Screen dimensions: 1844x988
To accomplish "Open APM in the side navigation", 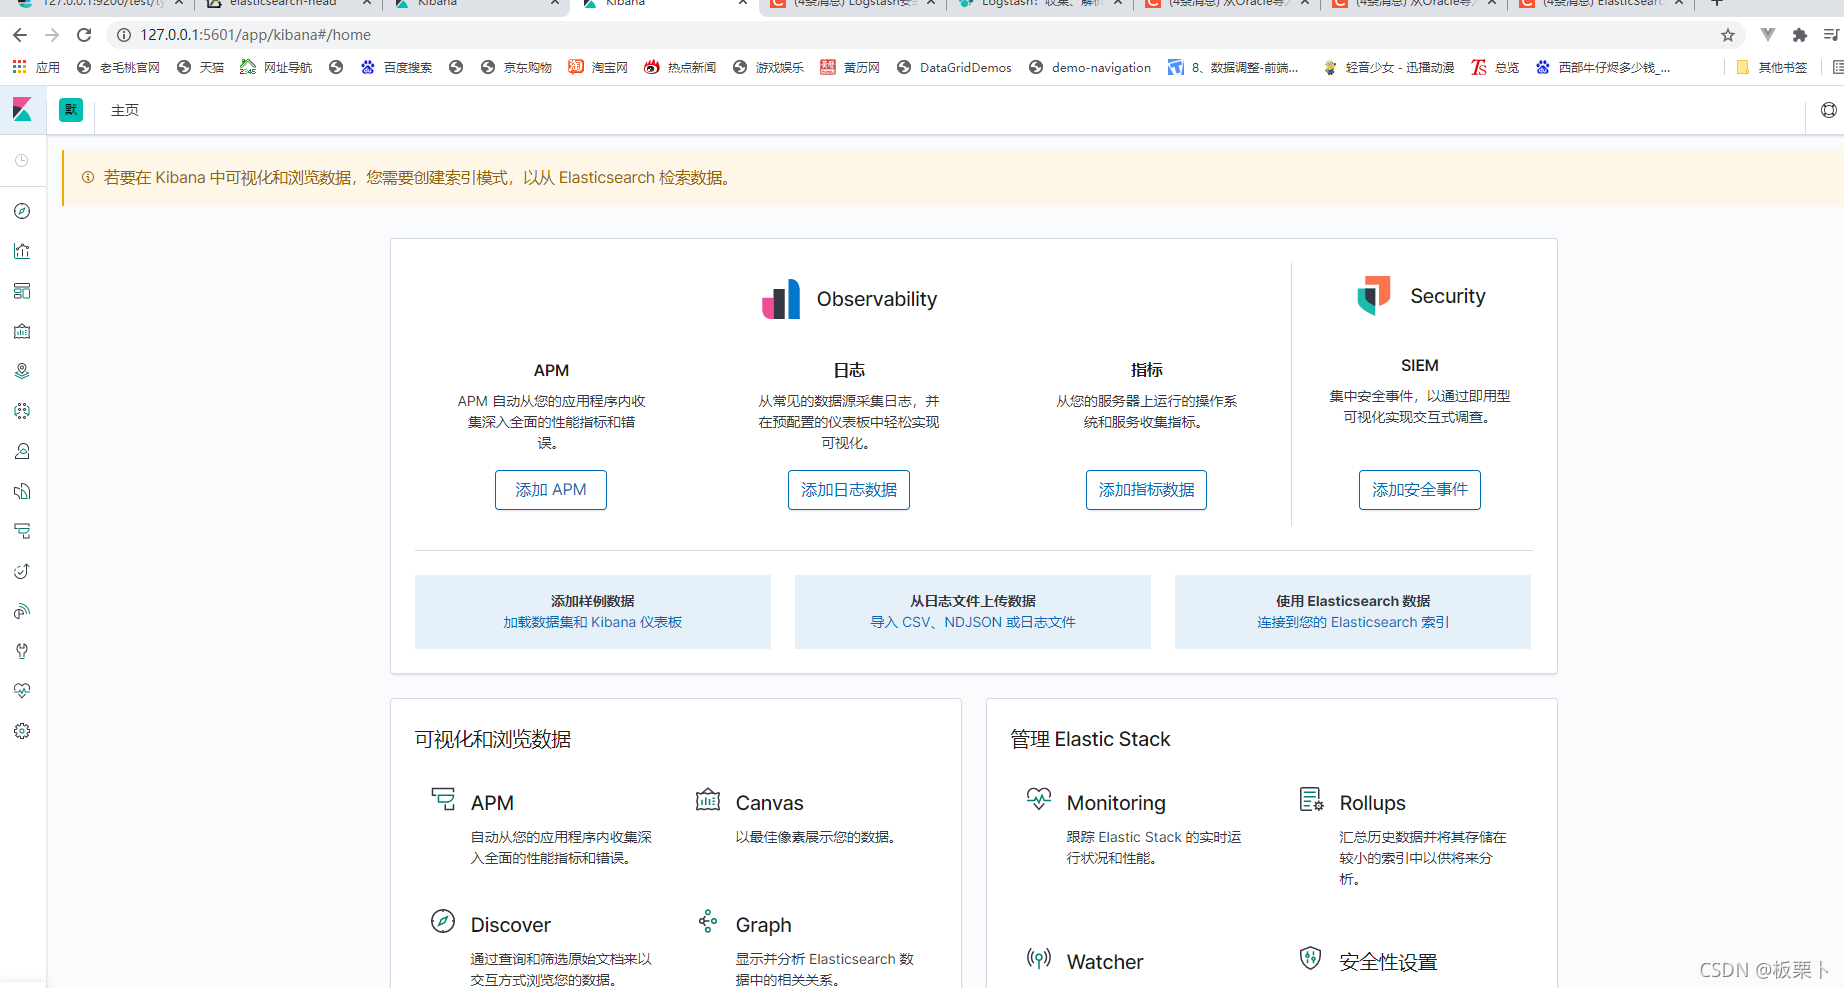I will pos(22,531).
